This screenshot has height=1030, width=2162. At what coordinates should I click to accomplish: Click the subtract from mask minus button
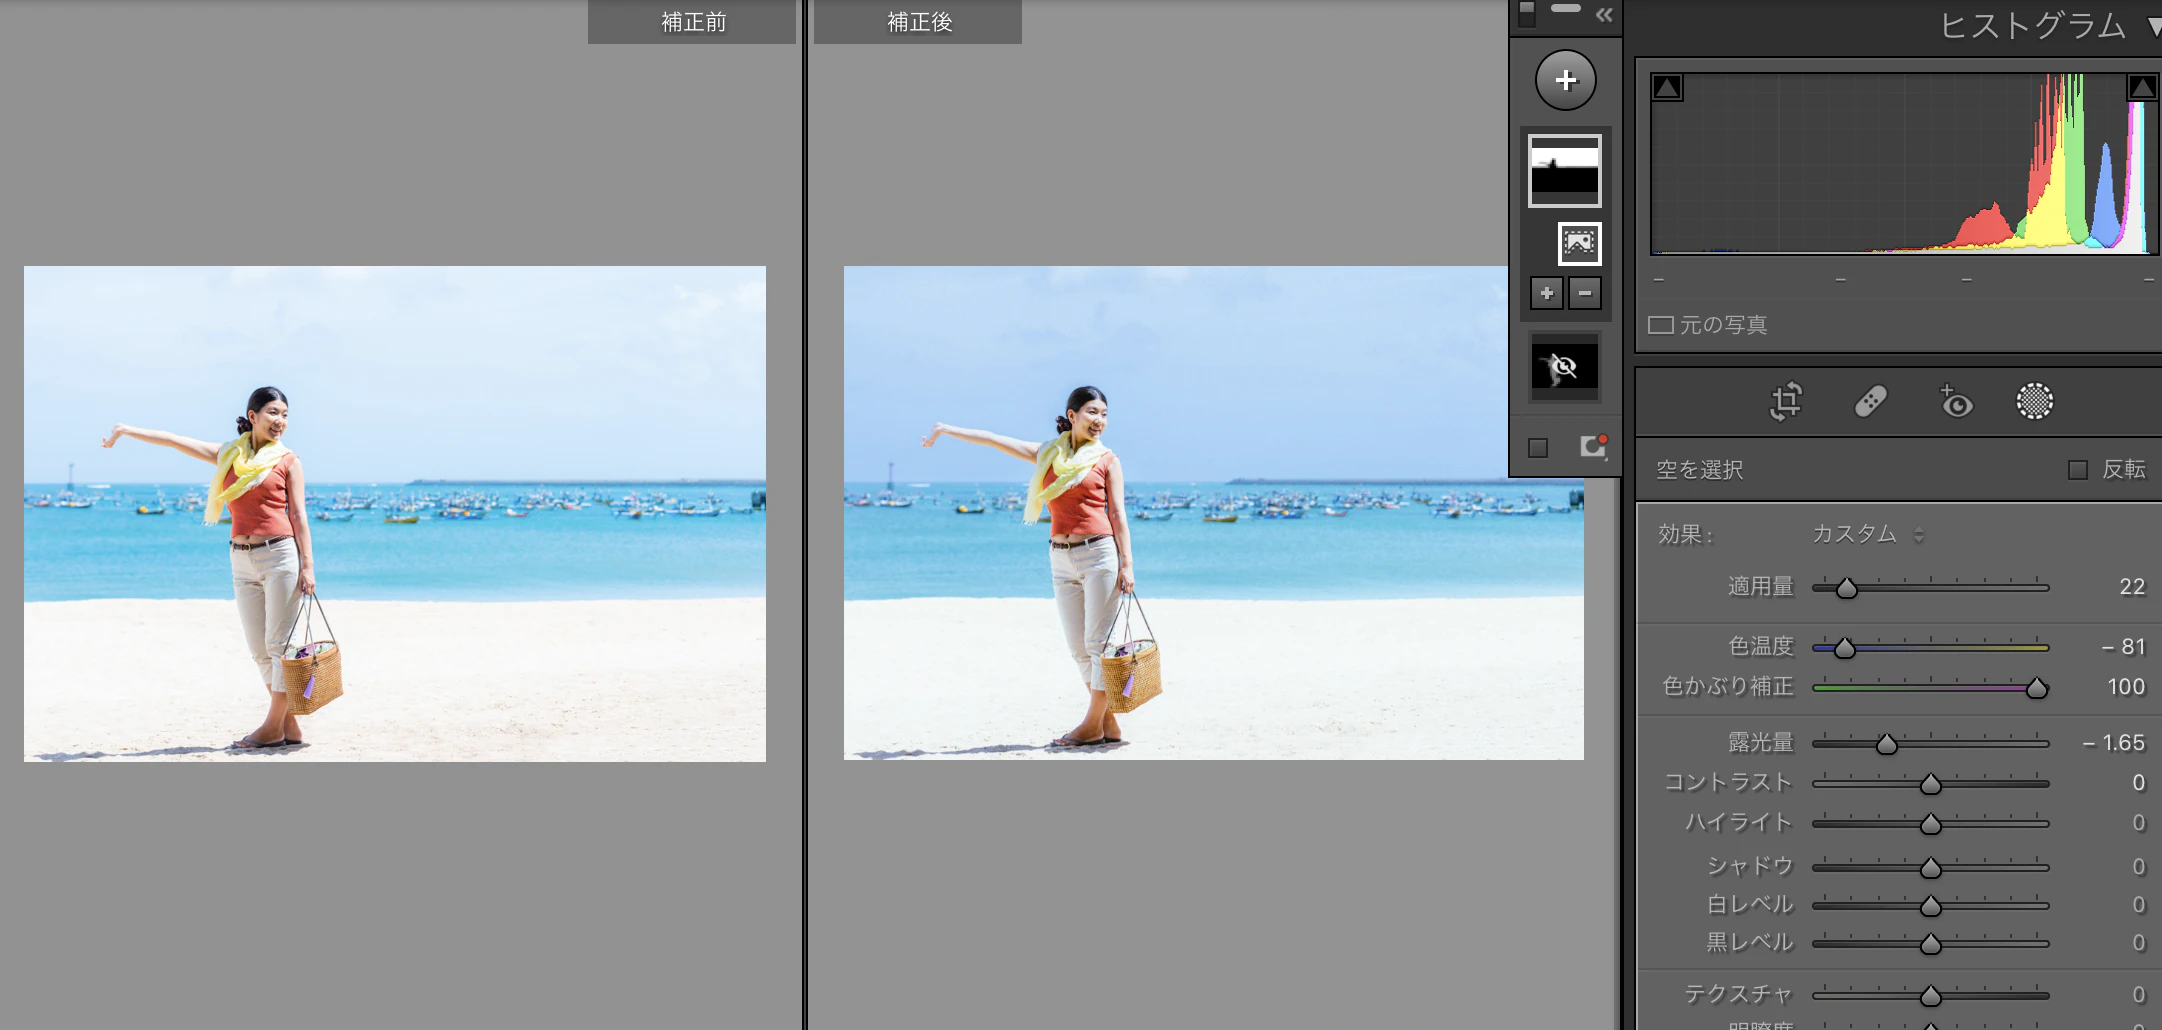point(1585,294)
